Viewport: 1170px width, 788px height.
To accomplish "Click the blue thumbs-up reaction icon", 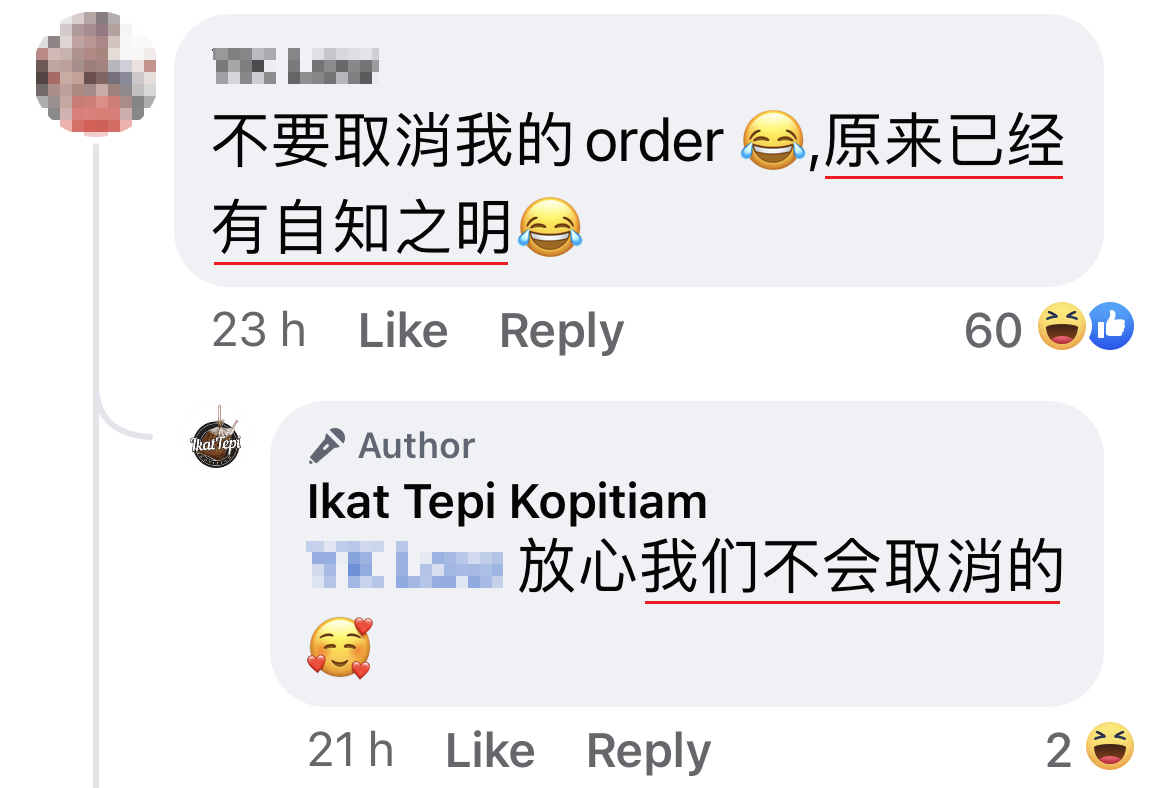I will tap(1111, 327).
